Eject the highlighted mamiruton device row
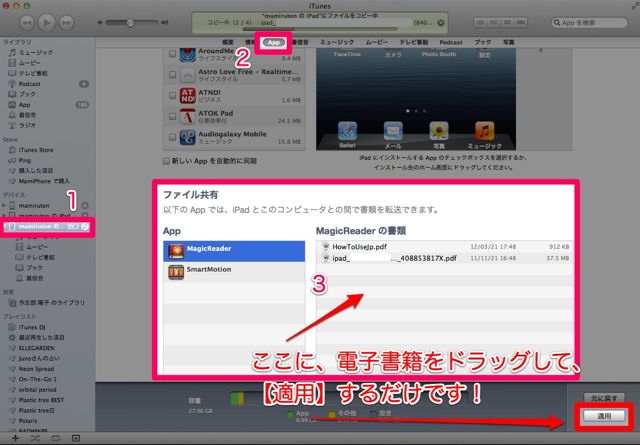The height and width of the screenshot is (445, 640). click(x=85, y=226)
